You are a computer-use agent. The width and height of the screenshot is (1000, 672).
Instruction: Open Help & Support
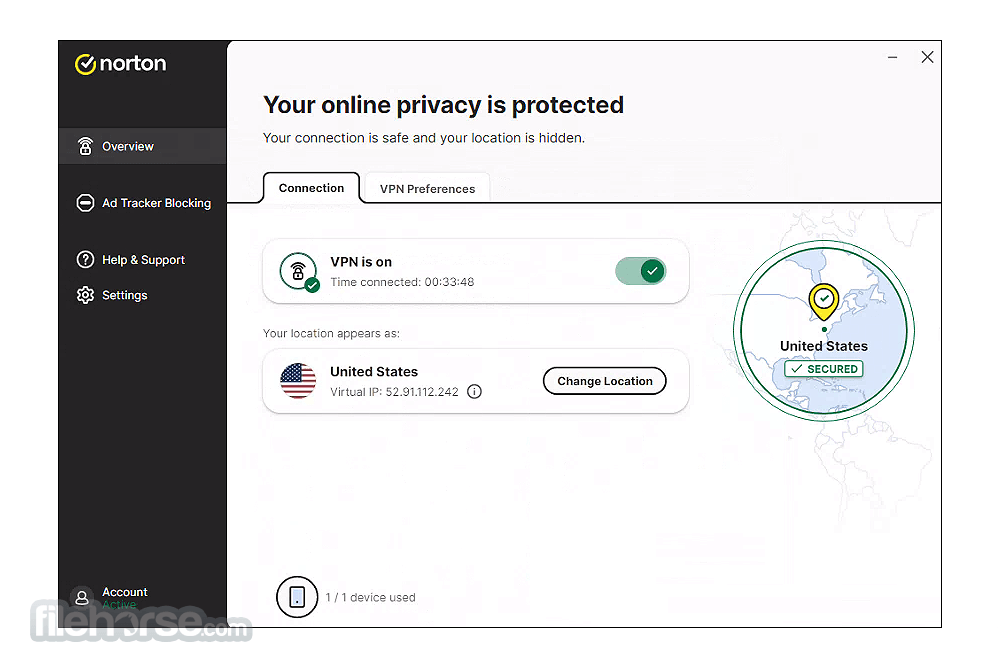point(142,259)
